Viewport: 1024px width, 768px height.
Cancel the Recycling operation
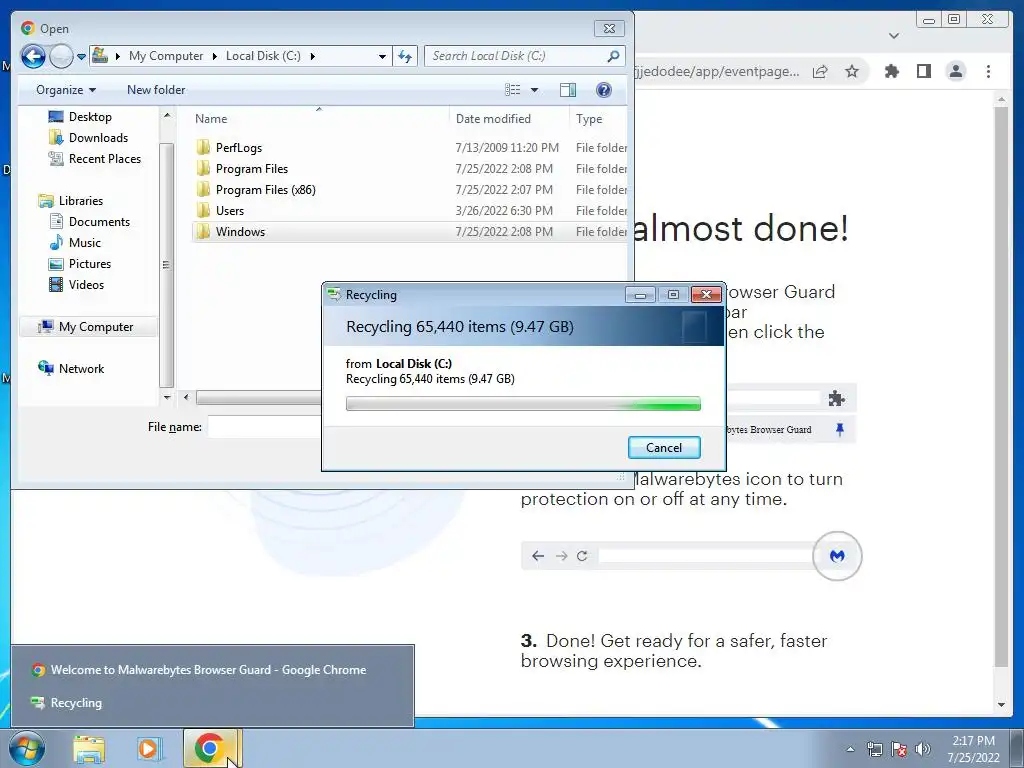pyautogui.click(x=664, y=447)
